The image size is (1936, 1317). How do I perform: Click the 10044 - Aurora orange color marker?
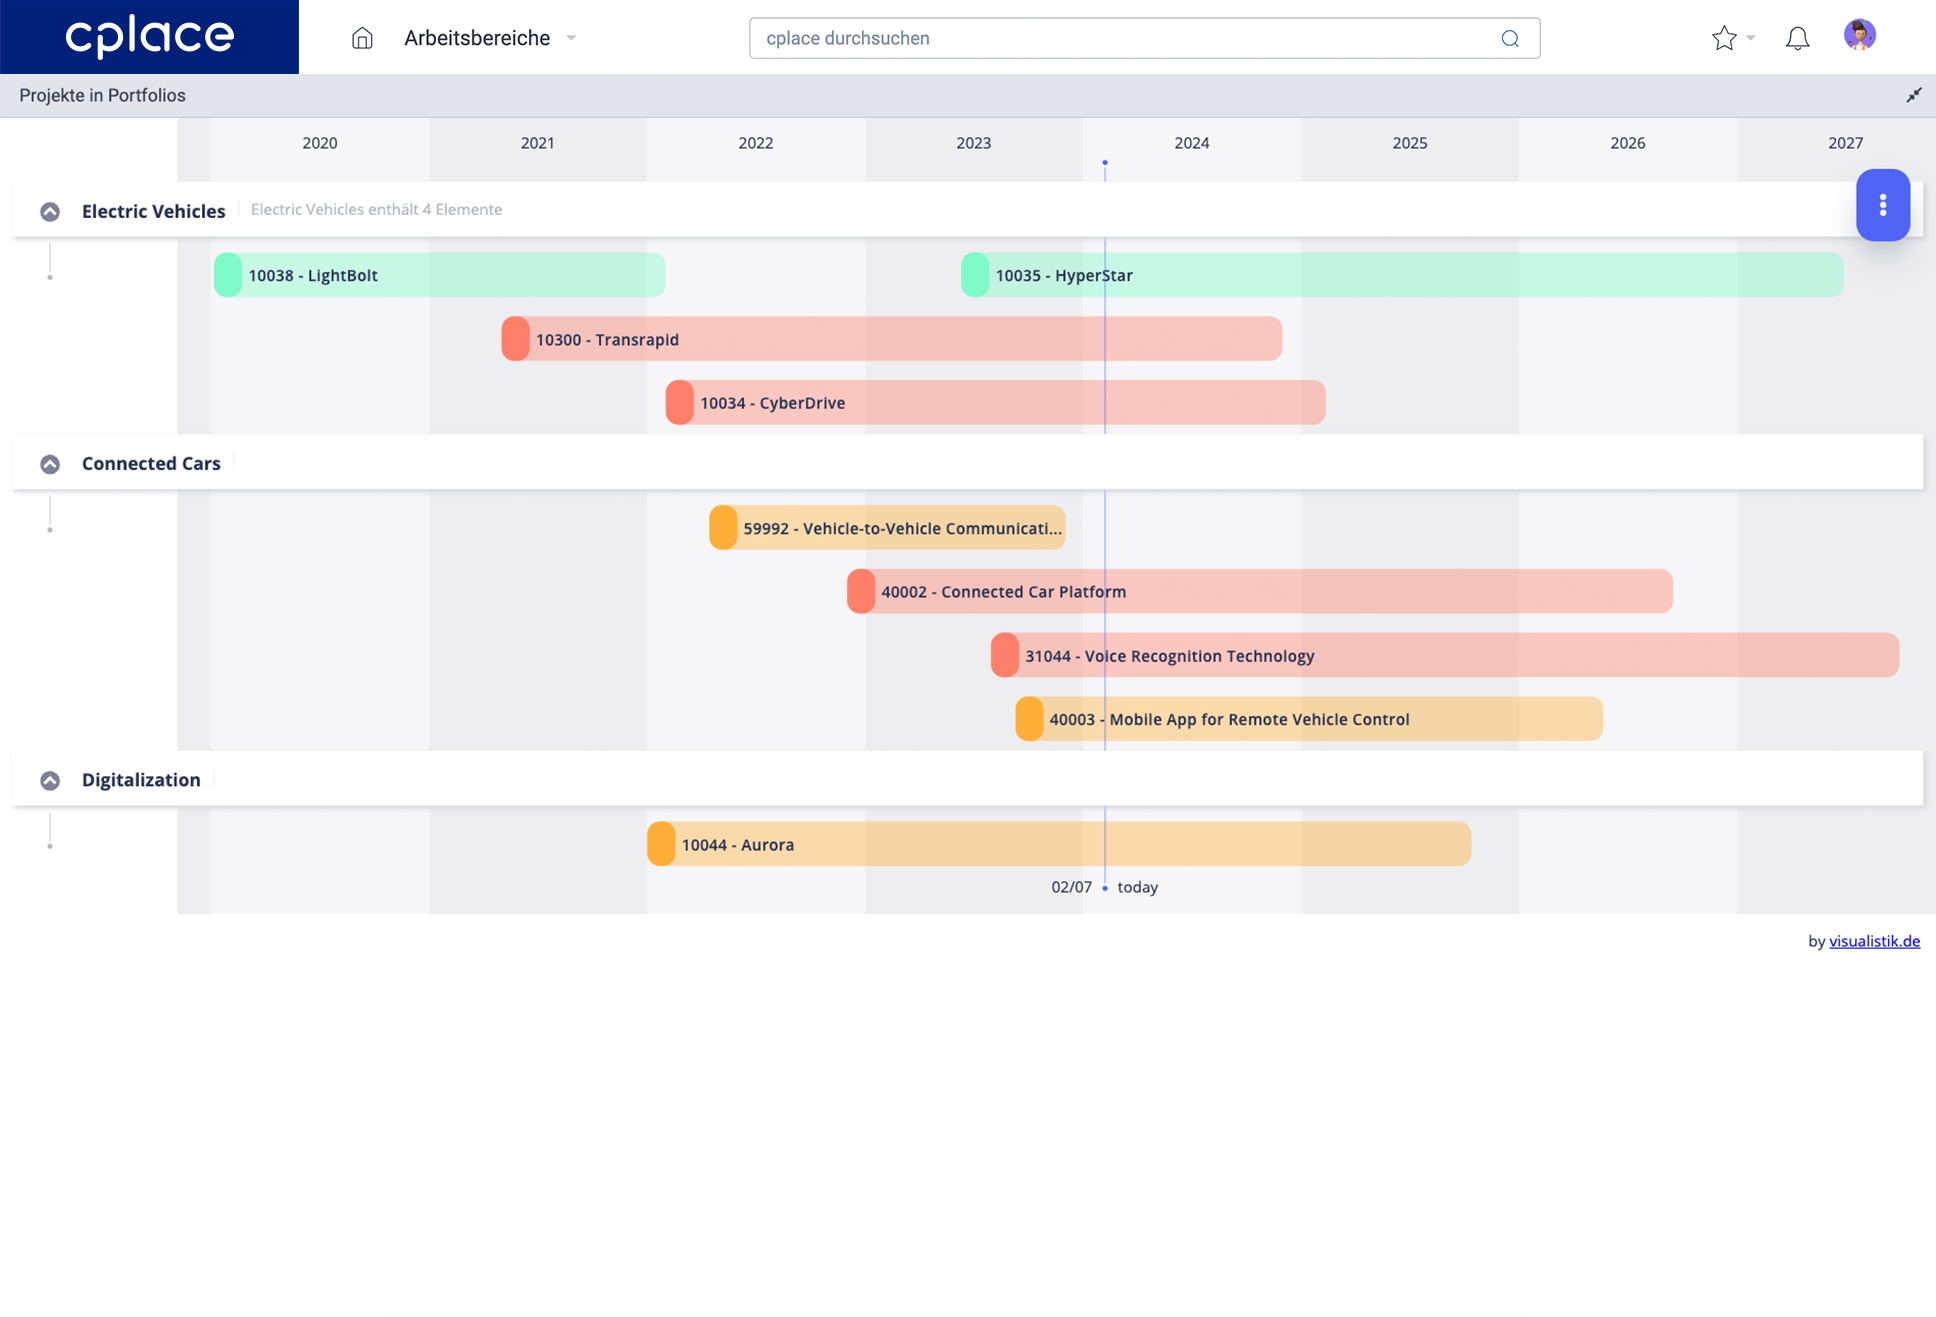tap(661, 844)
